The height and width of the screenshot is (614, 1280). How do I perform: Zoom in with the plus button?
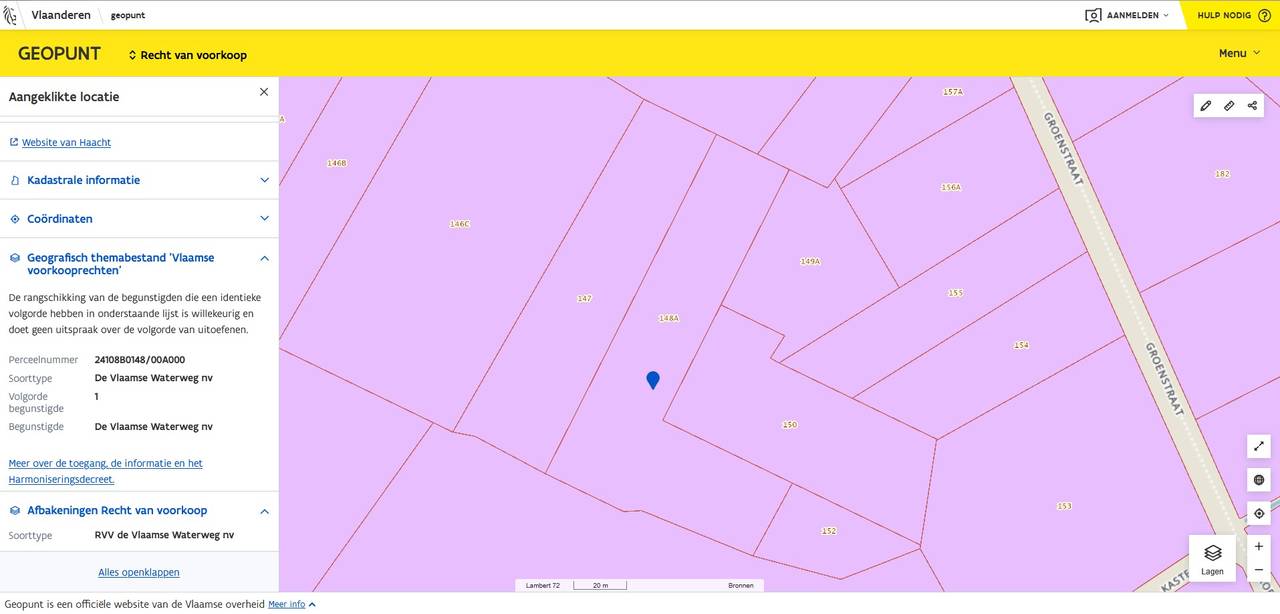1258,547
